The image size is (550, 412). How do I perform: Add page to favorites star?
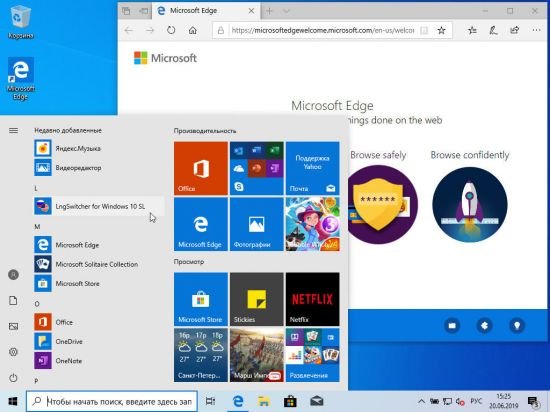[x=442, y=31]
